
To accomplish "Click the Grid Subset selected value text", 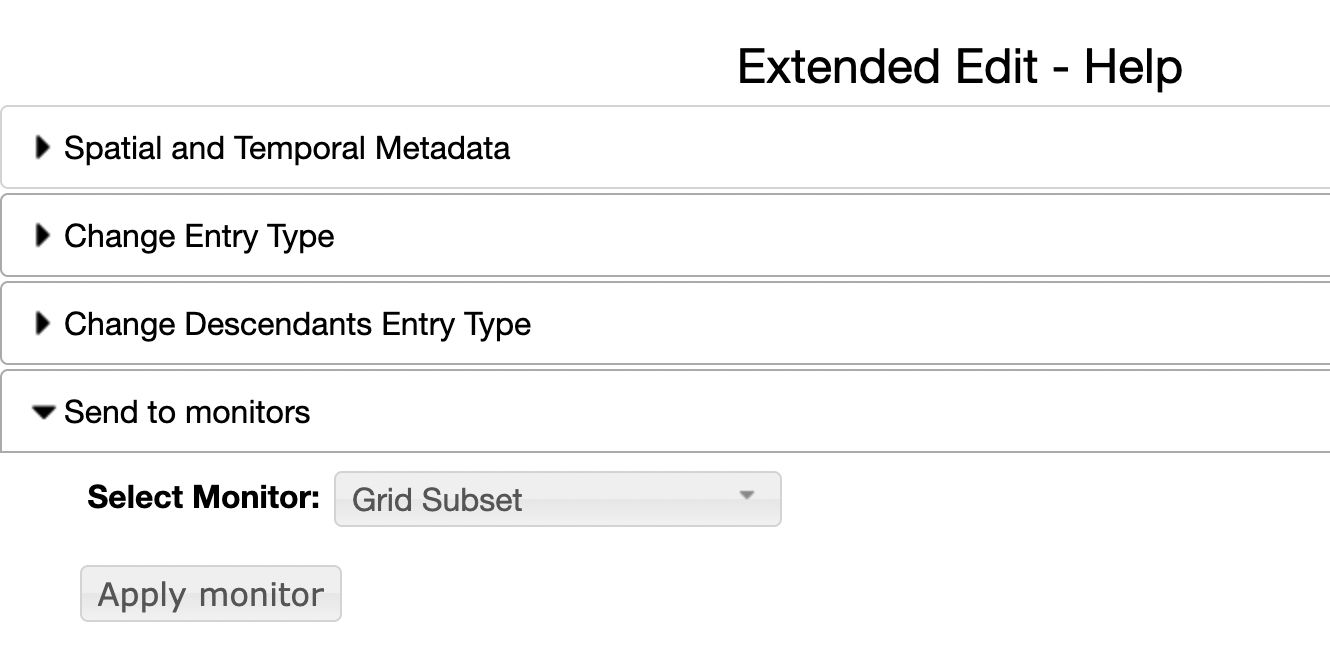I will pyautogui.click(x=438, y=500).
